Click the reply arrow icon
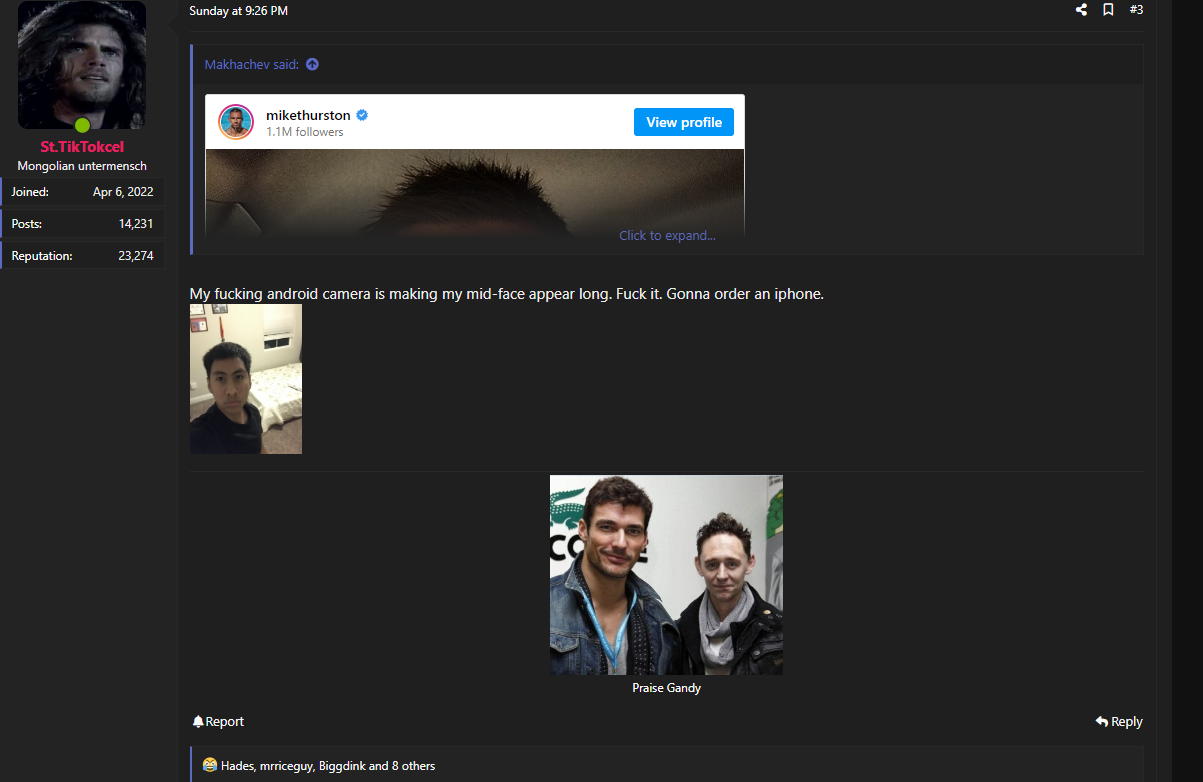Screen dimensions: 1203x782 pyautogui.click(x=1101, y=721)
